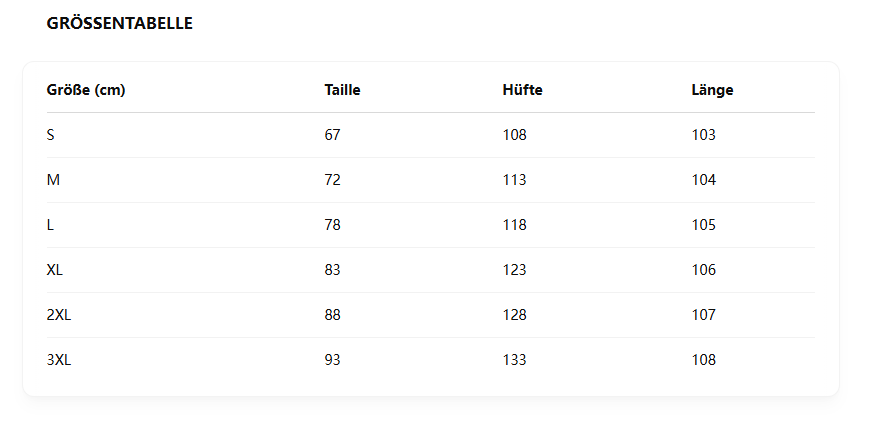Screen dimensions: 879x421
Task: Select the size M row label
Action: pyautogui.click(x=53, y=180)
